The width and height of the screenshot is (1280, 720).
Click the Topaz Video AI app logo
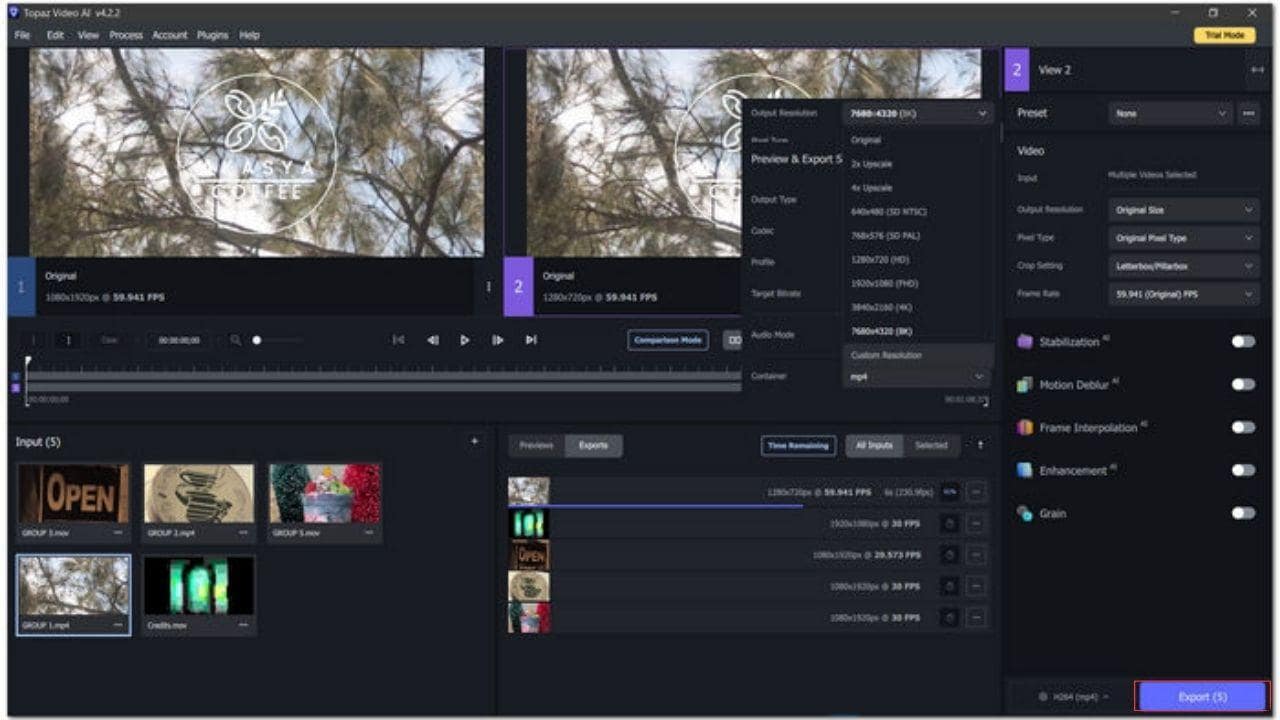coord(13,12)
